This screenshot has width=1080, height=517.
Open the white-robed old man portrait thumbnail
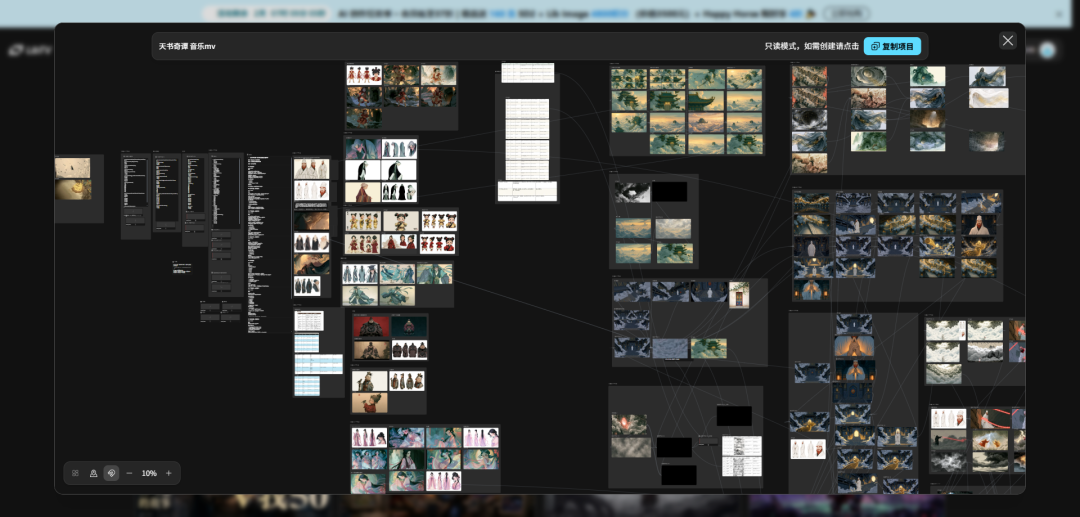(978, 225)
